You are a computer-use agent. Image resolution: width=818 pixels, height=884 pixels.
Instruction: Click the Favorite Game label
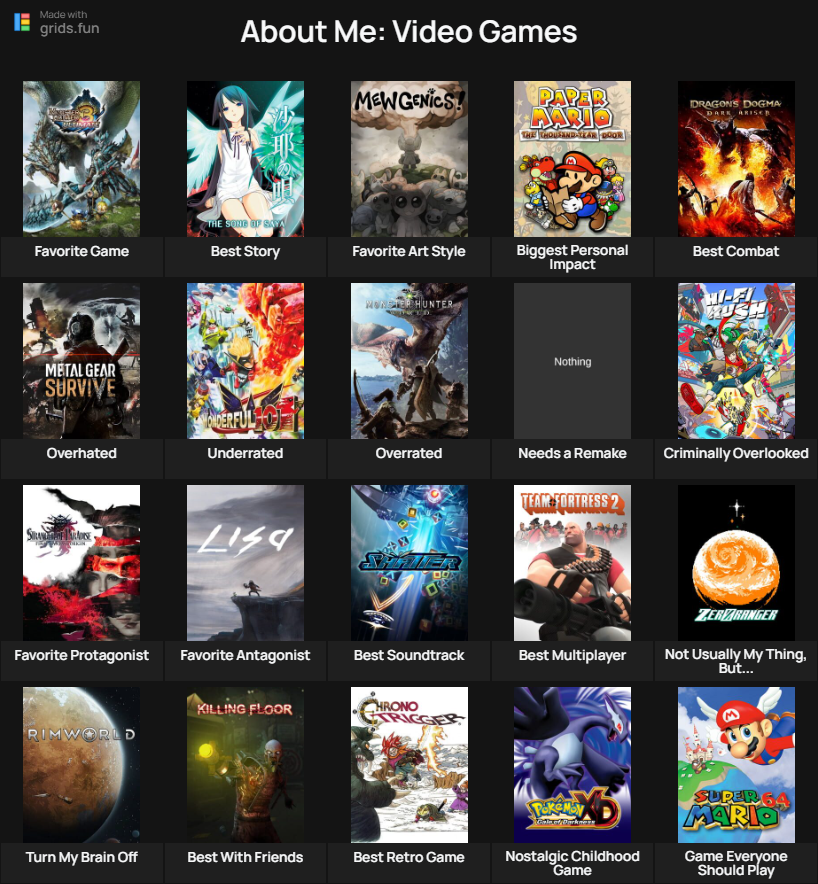pyautogui.click(x=82, y=251)
